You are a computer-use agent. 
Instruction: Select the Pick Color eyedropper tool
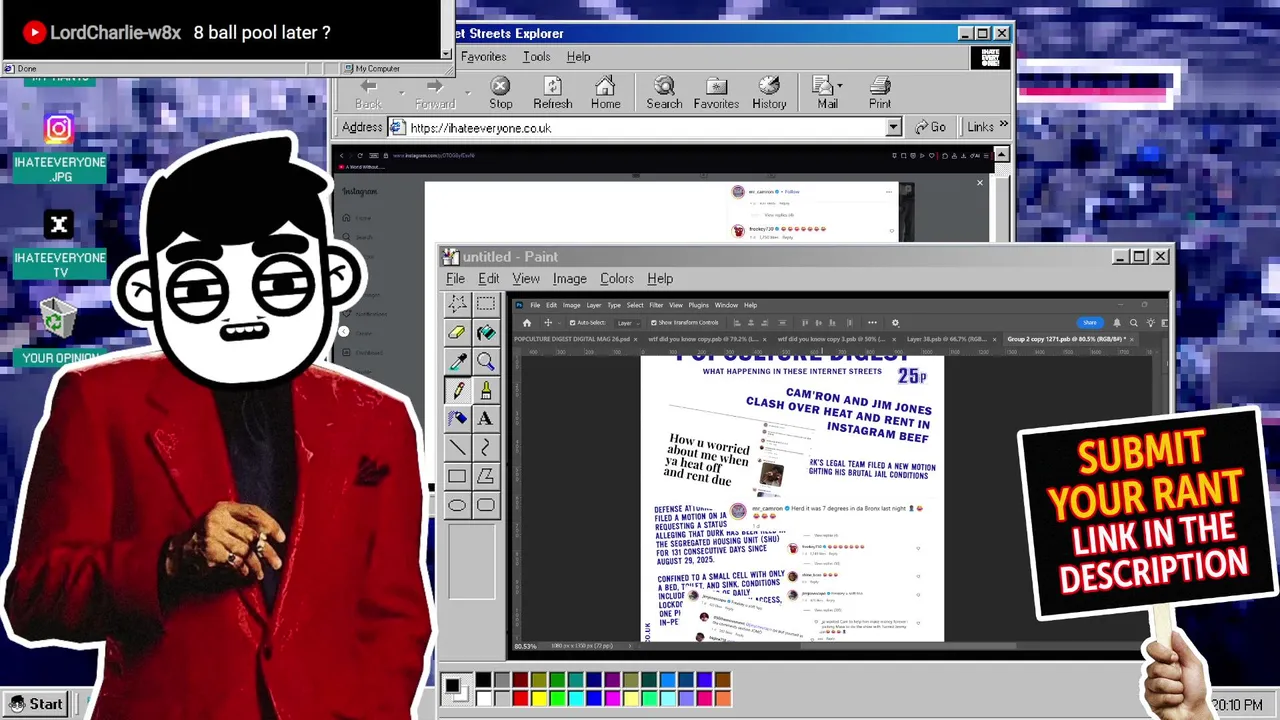coord(457,361)
